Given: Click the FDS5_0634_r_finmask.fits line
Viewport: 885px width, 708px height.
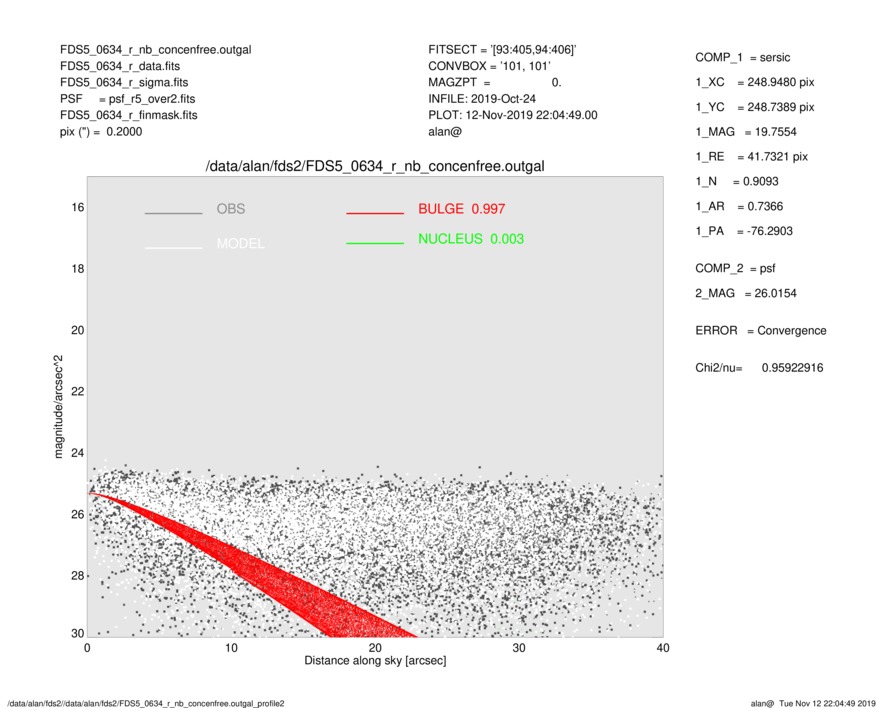Looking at the screenshot, I should [129, 115].
